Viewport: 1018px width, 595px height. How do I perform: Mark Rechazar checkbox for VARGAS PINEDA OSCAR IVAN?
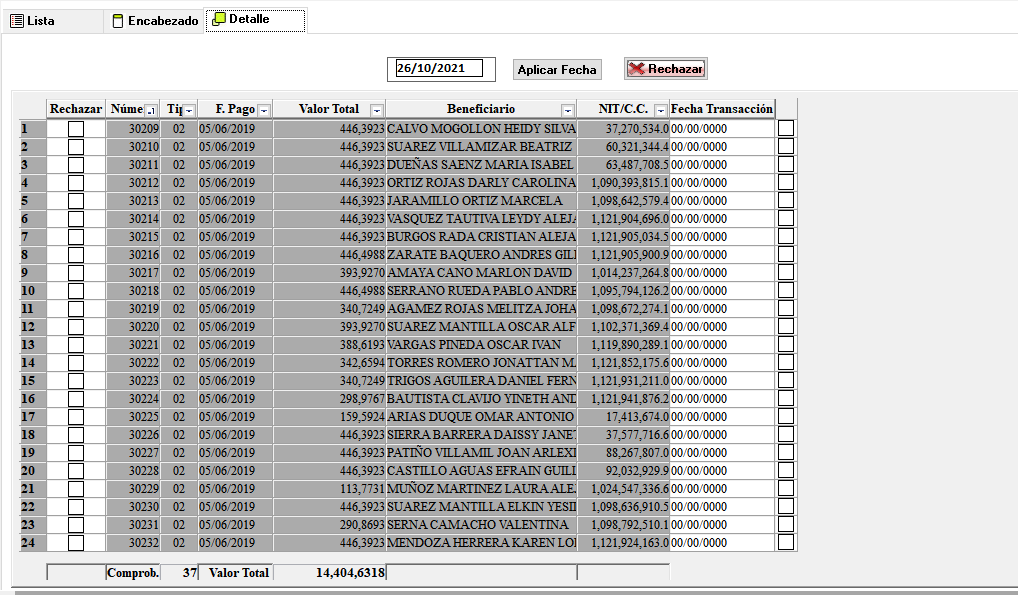tap(76, 345)
